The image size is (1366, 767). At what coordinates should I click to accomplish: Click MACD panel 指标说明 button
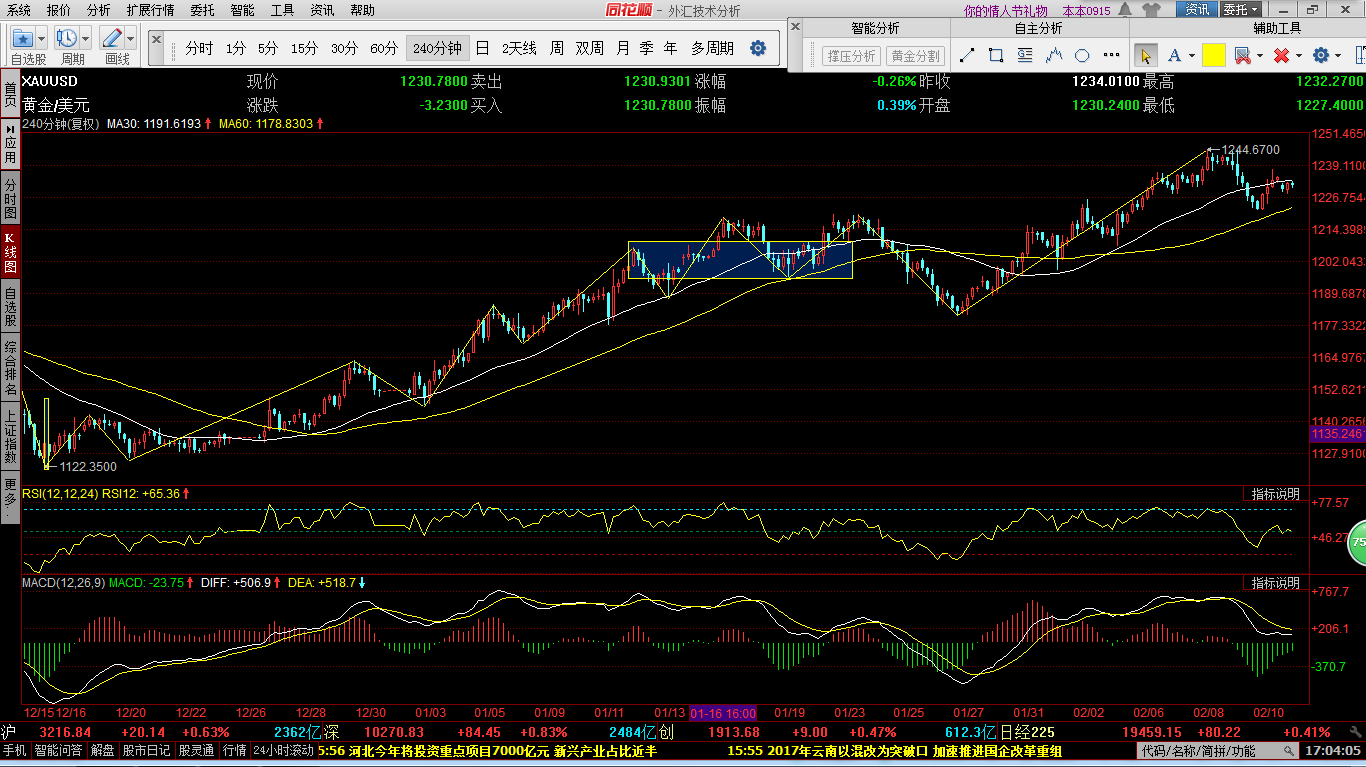pos(1276,582)
